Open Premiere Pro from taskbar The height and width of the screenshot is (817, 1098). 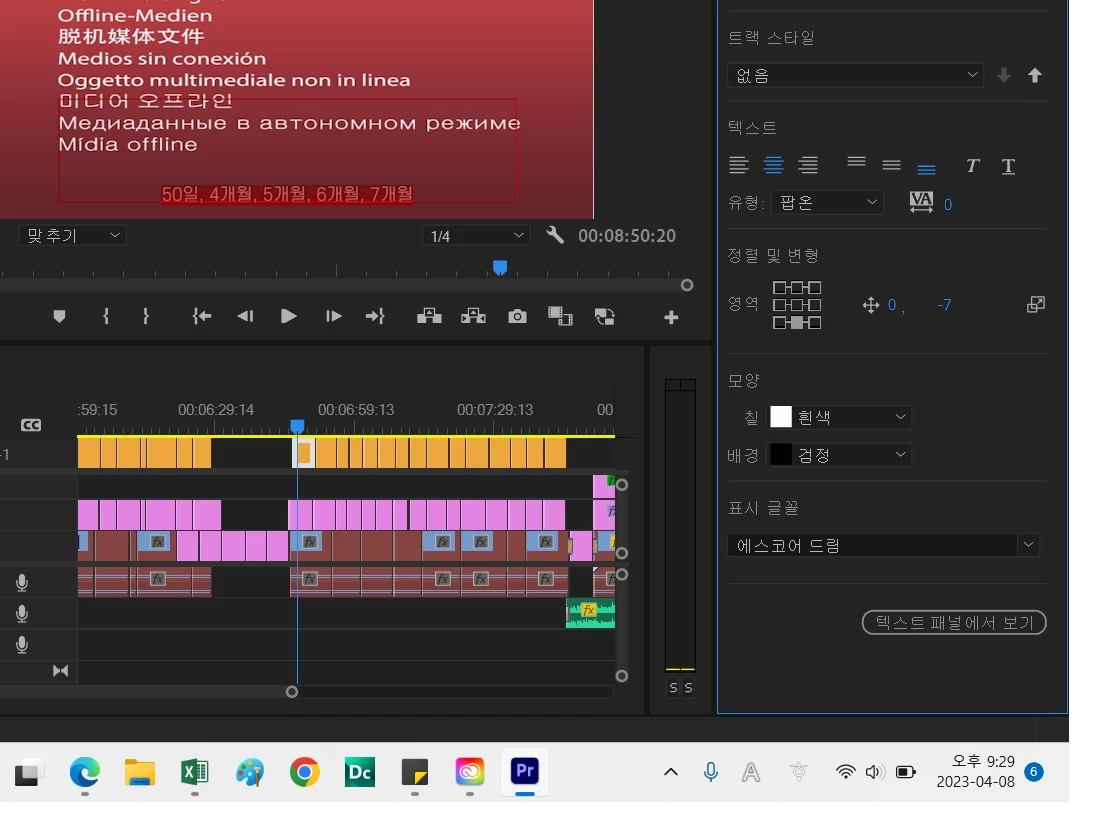(525, 771)
